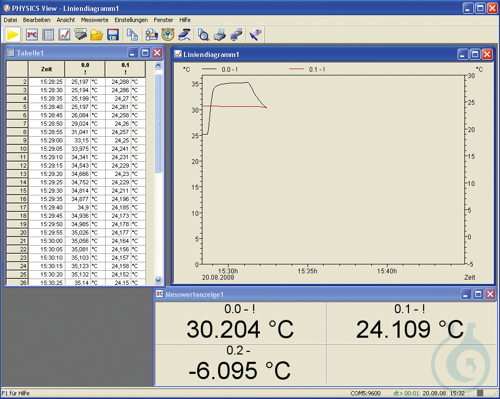This screenshot has width=500, height=399.
Task: Click the table scrollbar down arrow
Action: (158, 280)
